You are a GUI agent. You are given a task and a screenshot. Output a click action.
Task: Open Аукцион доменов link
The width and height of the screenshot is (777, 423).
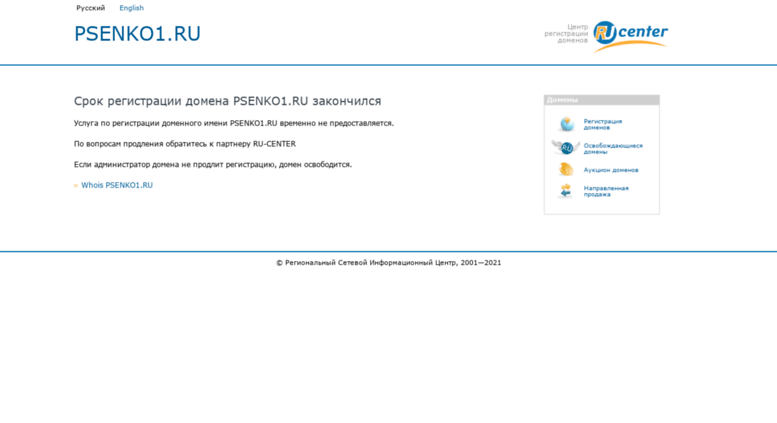coord(611,170)
